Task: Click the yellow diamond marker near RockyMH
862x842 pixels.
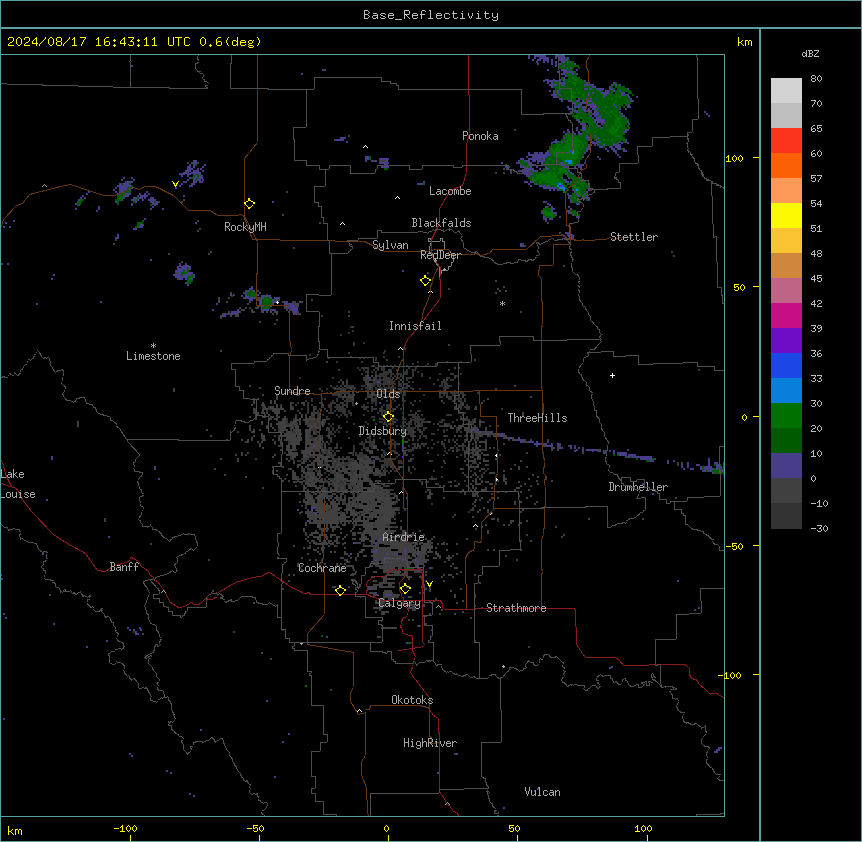Action: click(x=249, y=204)
